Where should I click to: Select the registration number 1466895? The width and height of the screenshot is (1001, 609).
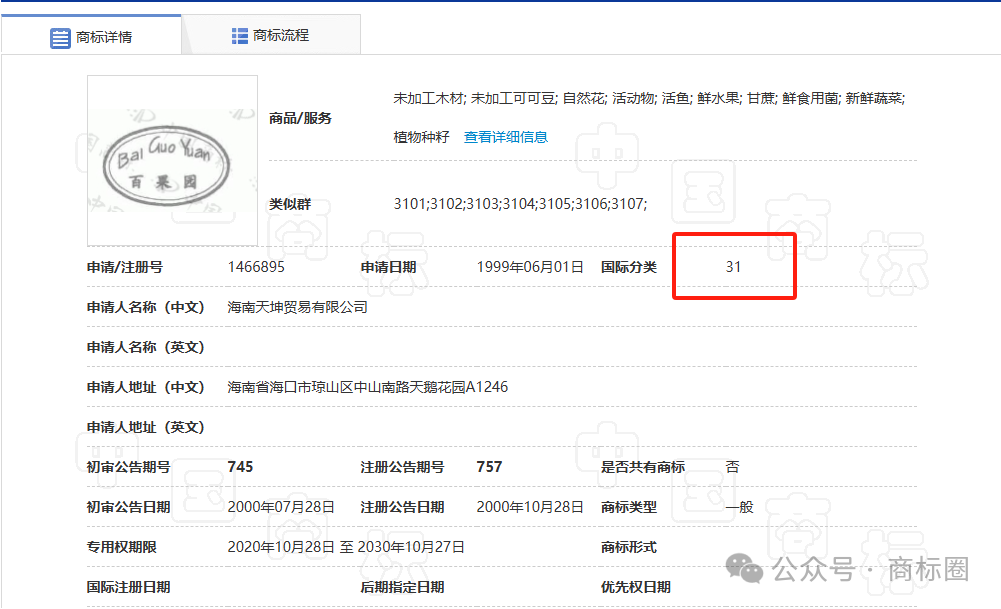pos(256,266)
